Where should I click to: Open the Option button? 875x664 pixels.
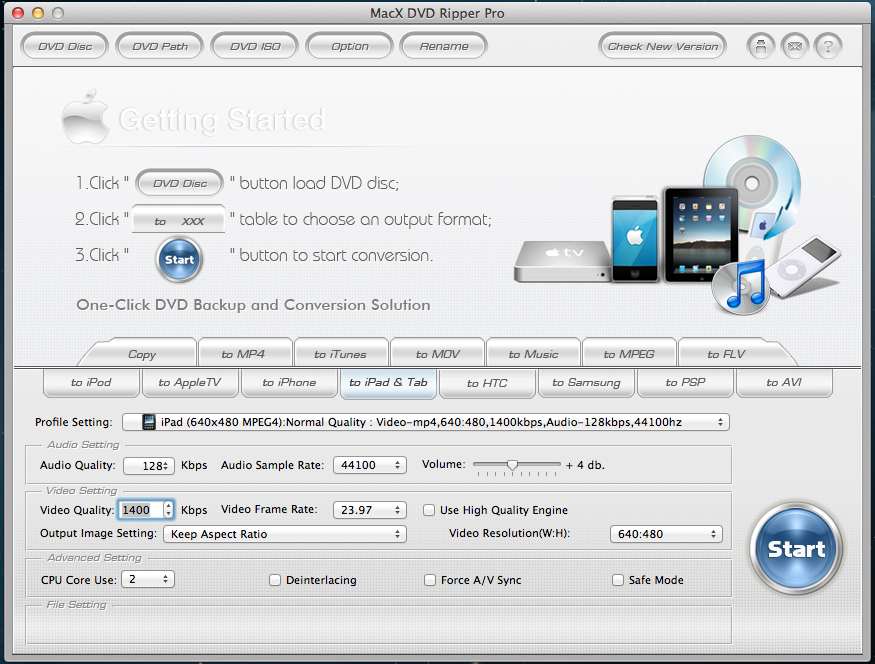(350, 46)
